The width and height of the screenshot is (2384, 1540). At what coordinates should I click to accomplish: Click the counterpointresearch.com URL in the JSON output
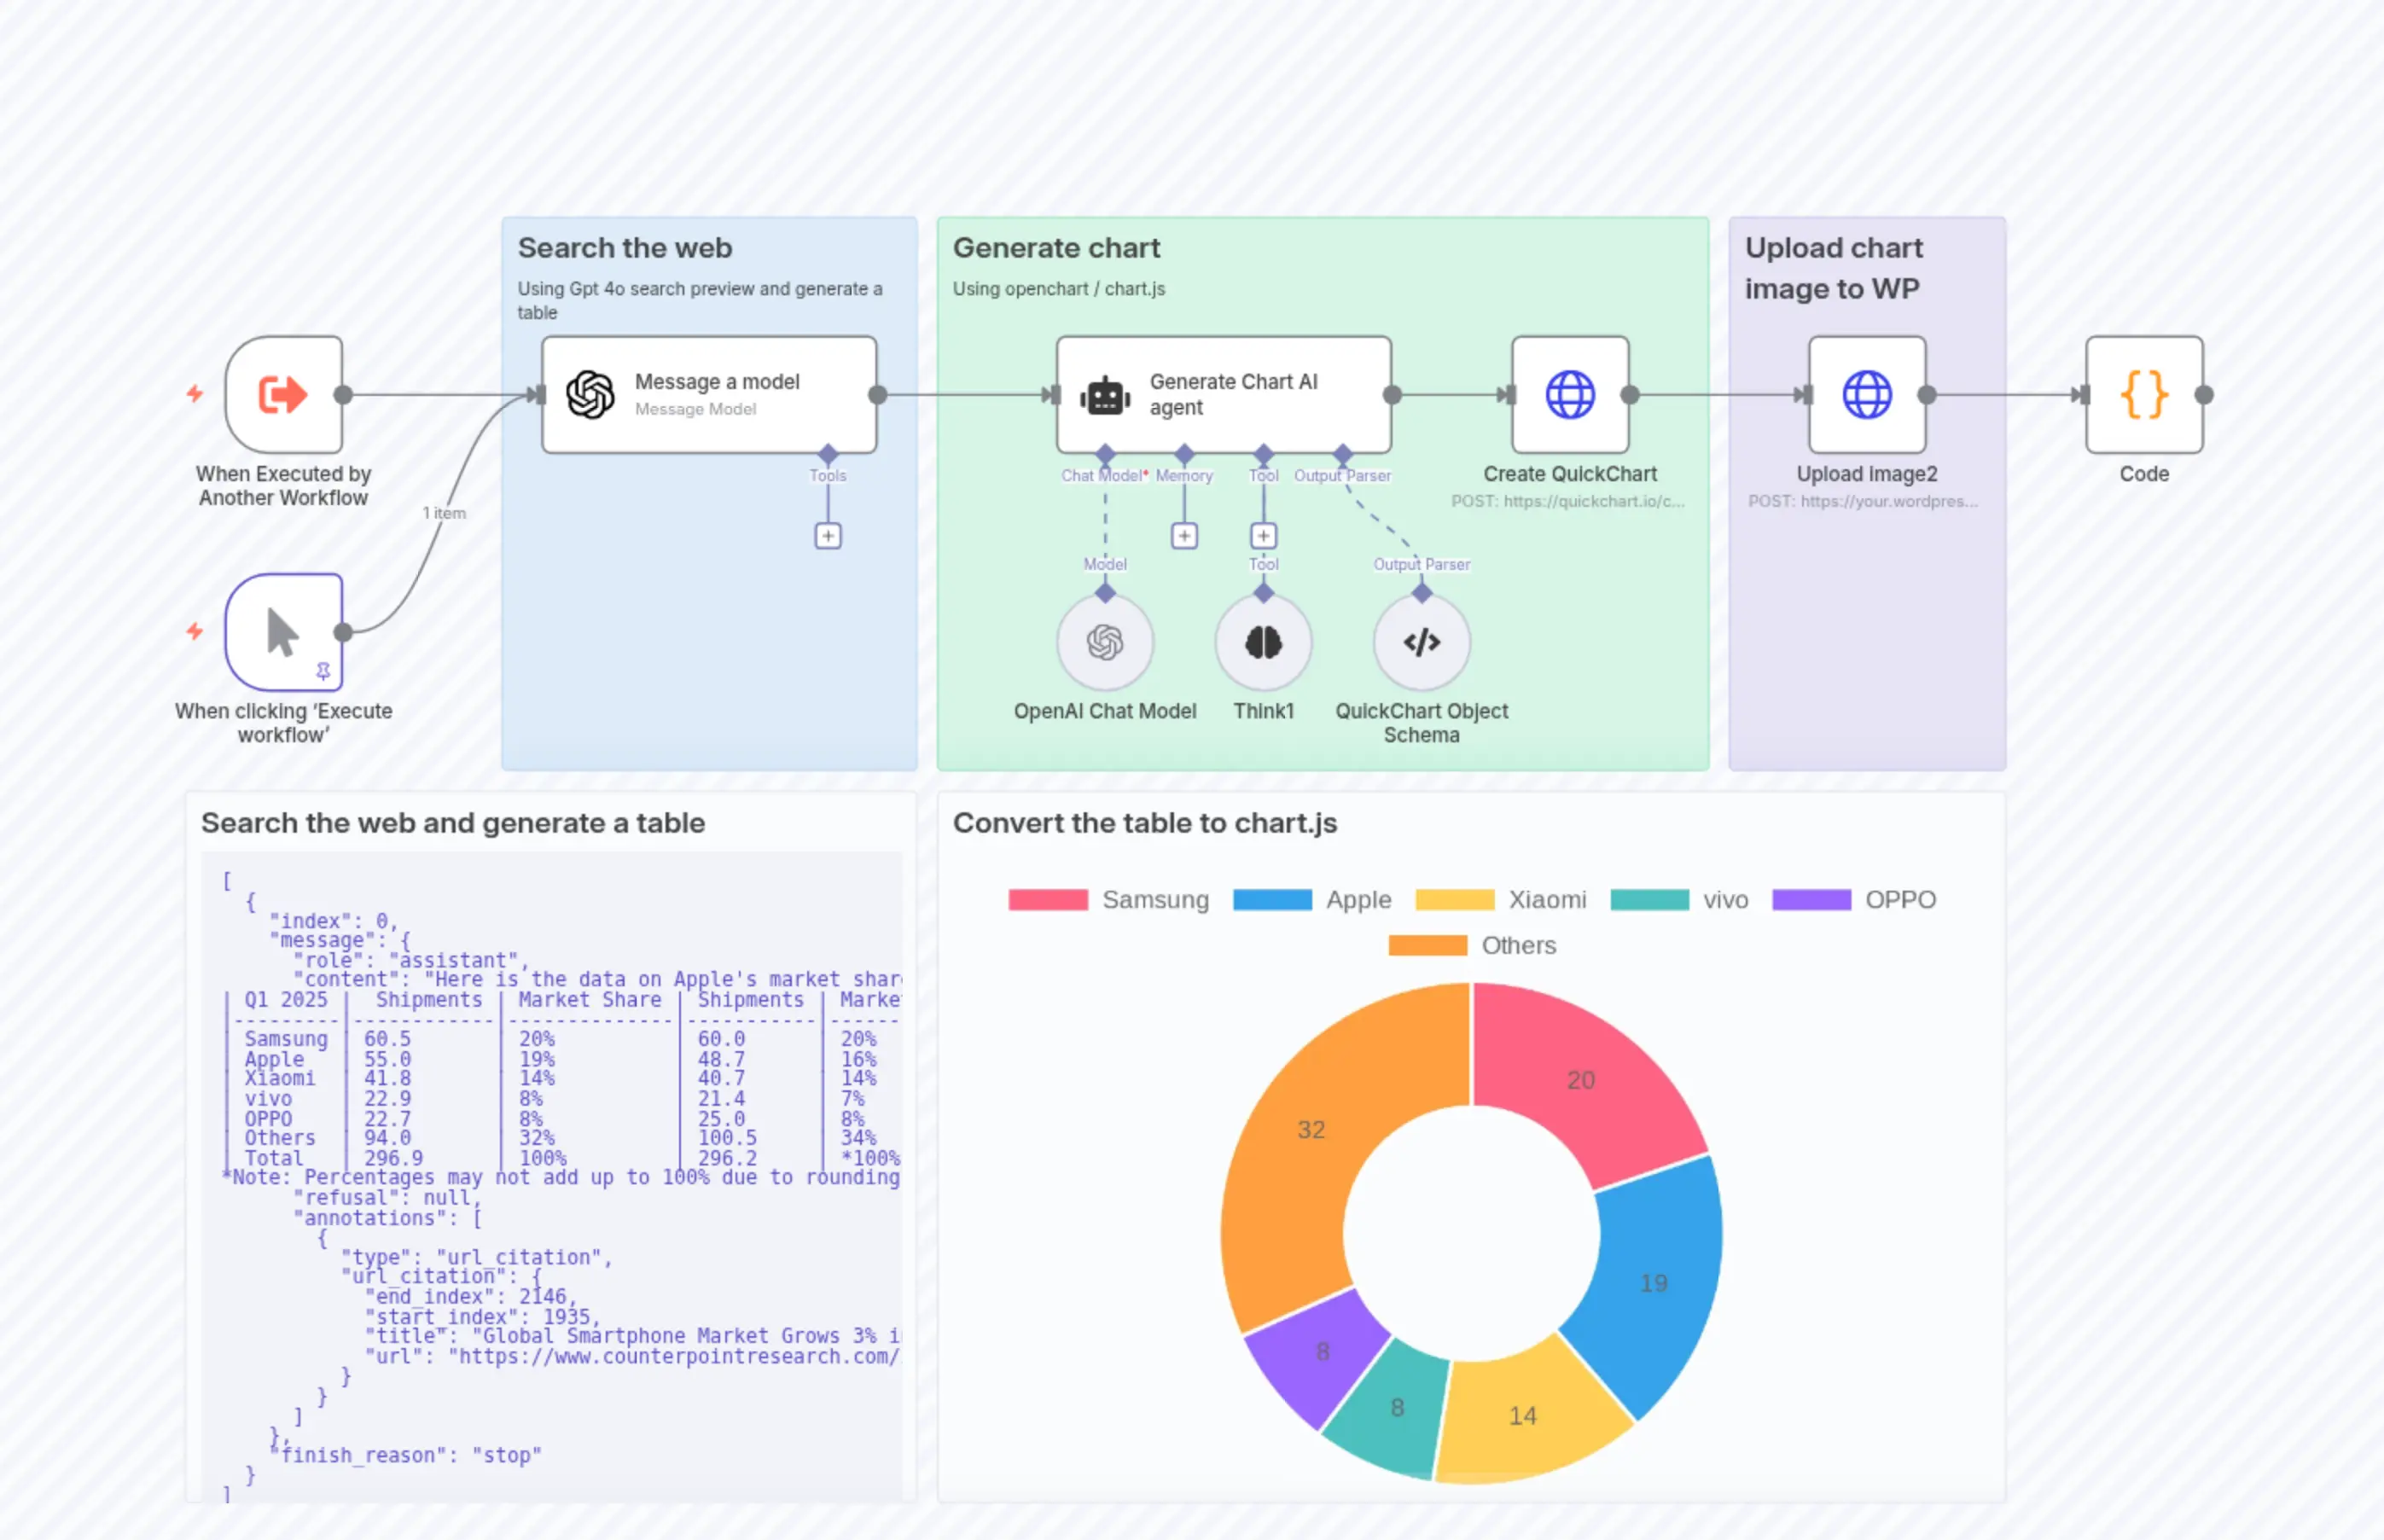click(x=680, y=1357)
